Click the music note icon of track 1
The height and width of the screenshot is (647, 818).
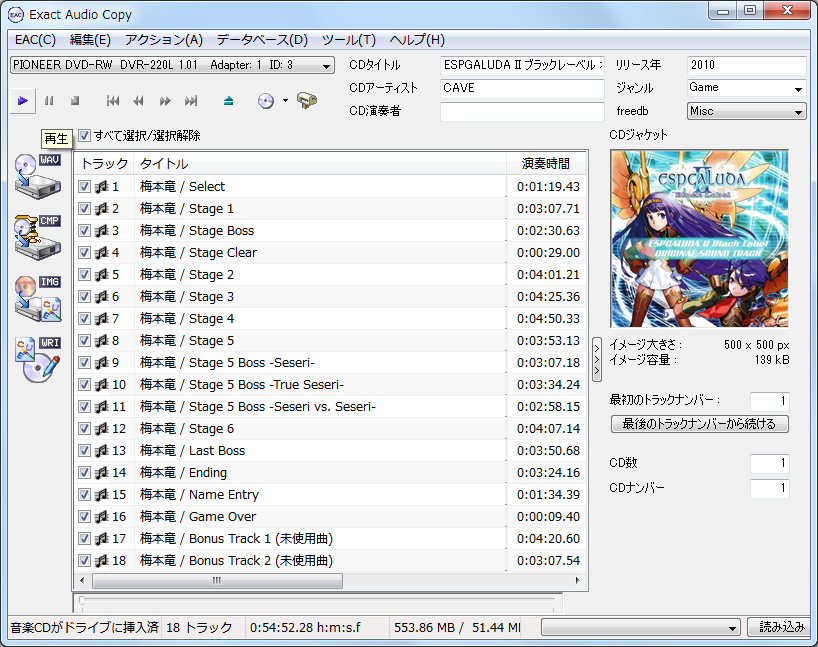102,186
